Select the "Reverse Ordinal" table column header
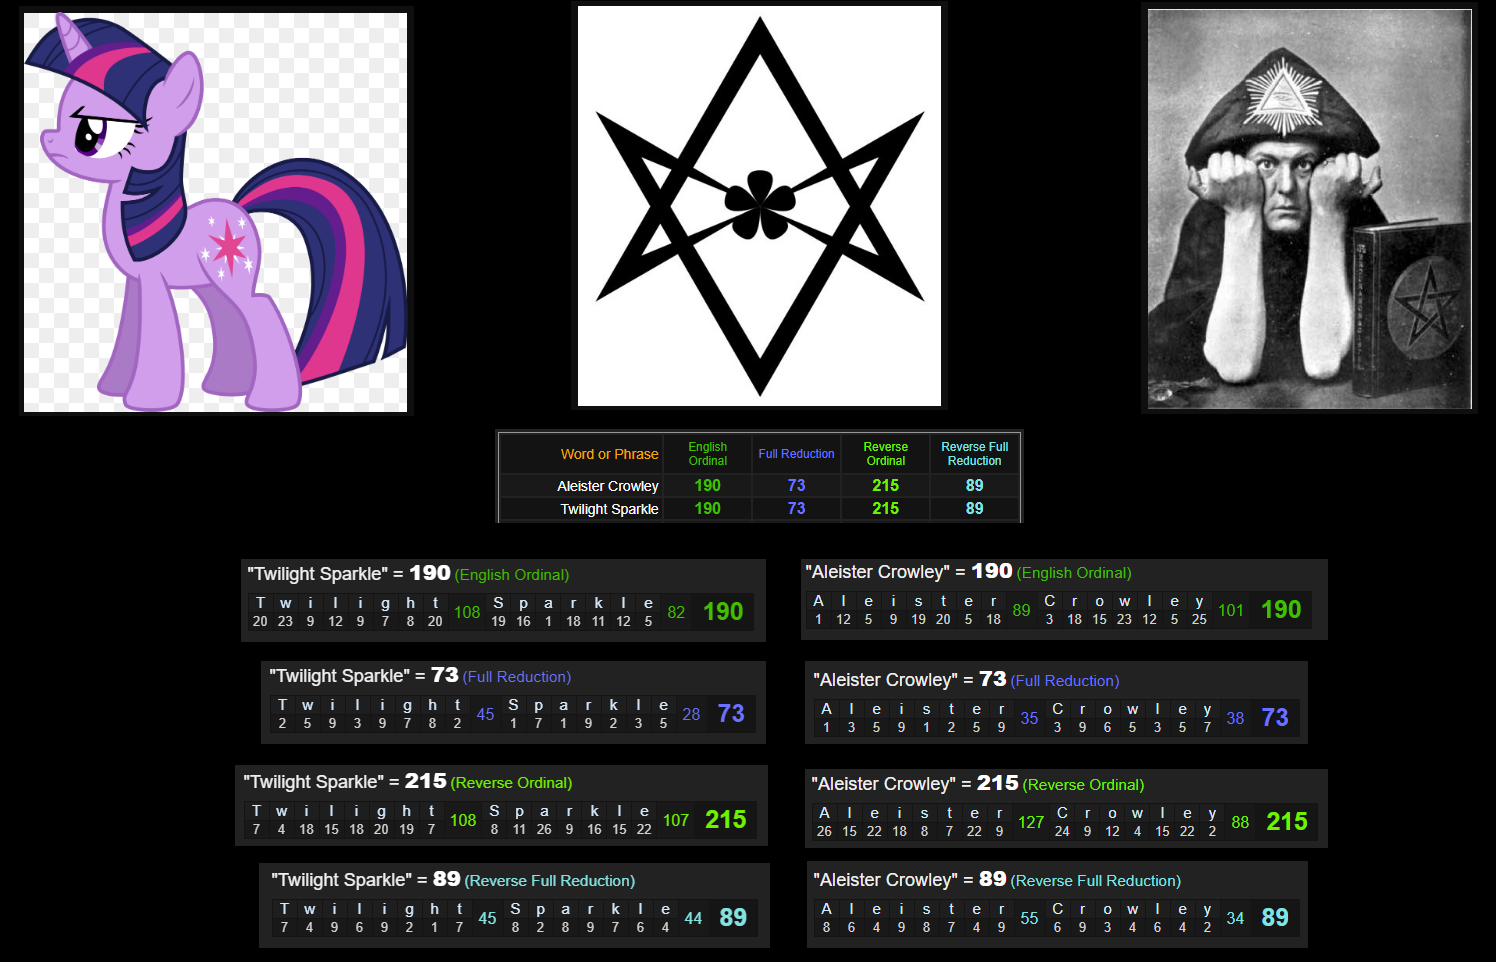Image resolution: width=1496 pixels, height=962 pixels. tap(886, 454)
